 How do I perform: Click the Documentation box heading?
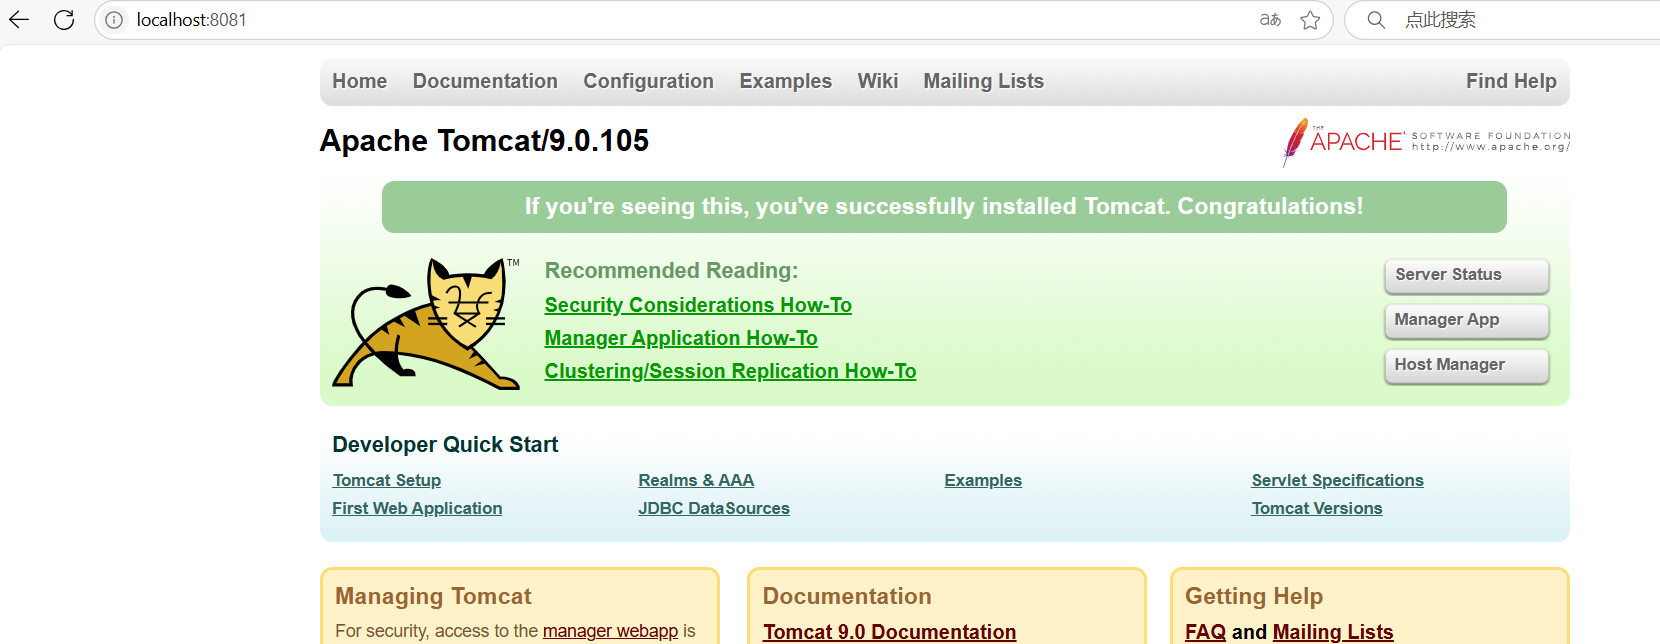point(847,596)
